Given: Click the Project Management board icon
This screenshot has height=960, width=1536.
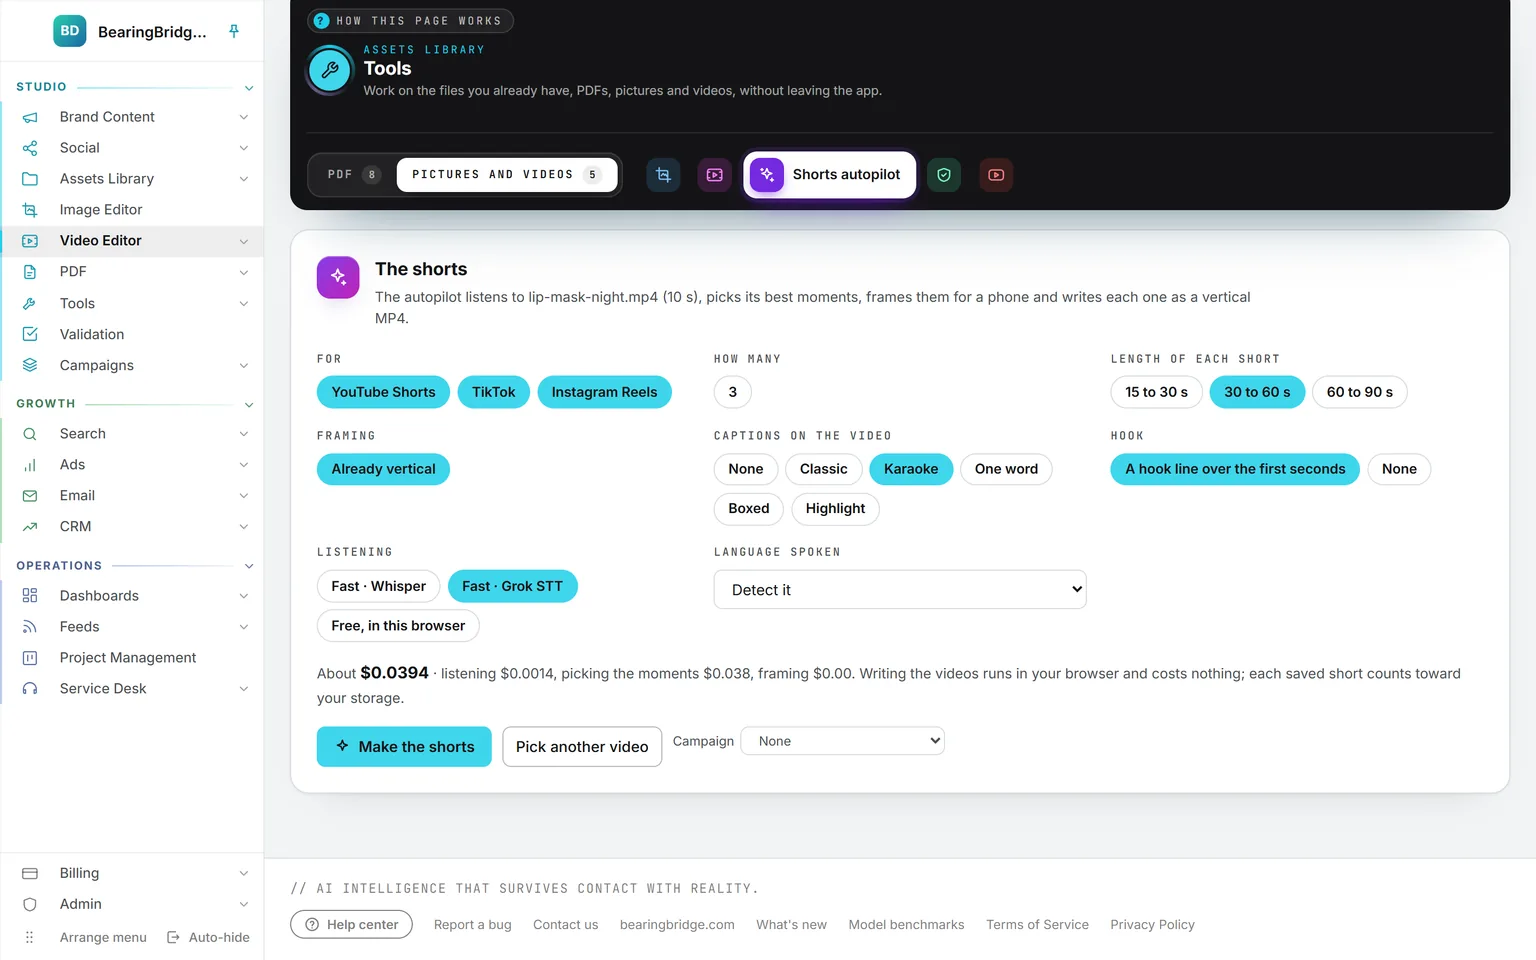Looking at the screenshot, I should point(30,658).
